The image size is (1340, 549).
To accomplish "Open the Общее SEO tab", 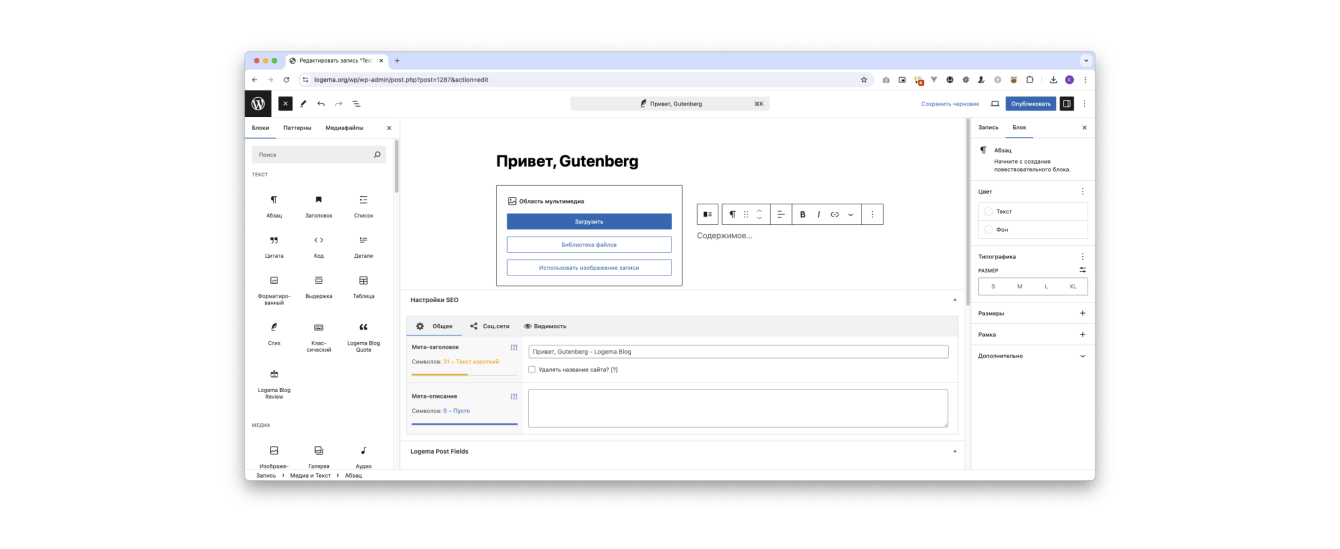I will click(435, 326).
